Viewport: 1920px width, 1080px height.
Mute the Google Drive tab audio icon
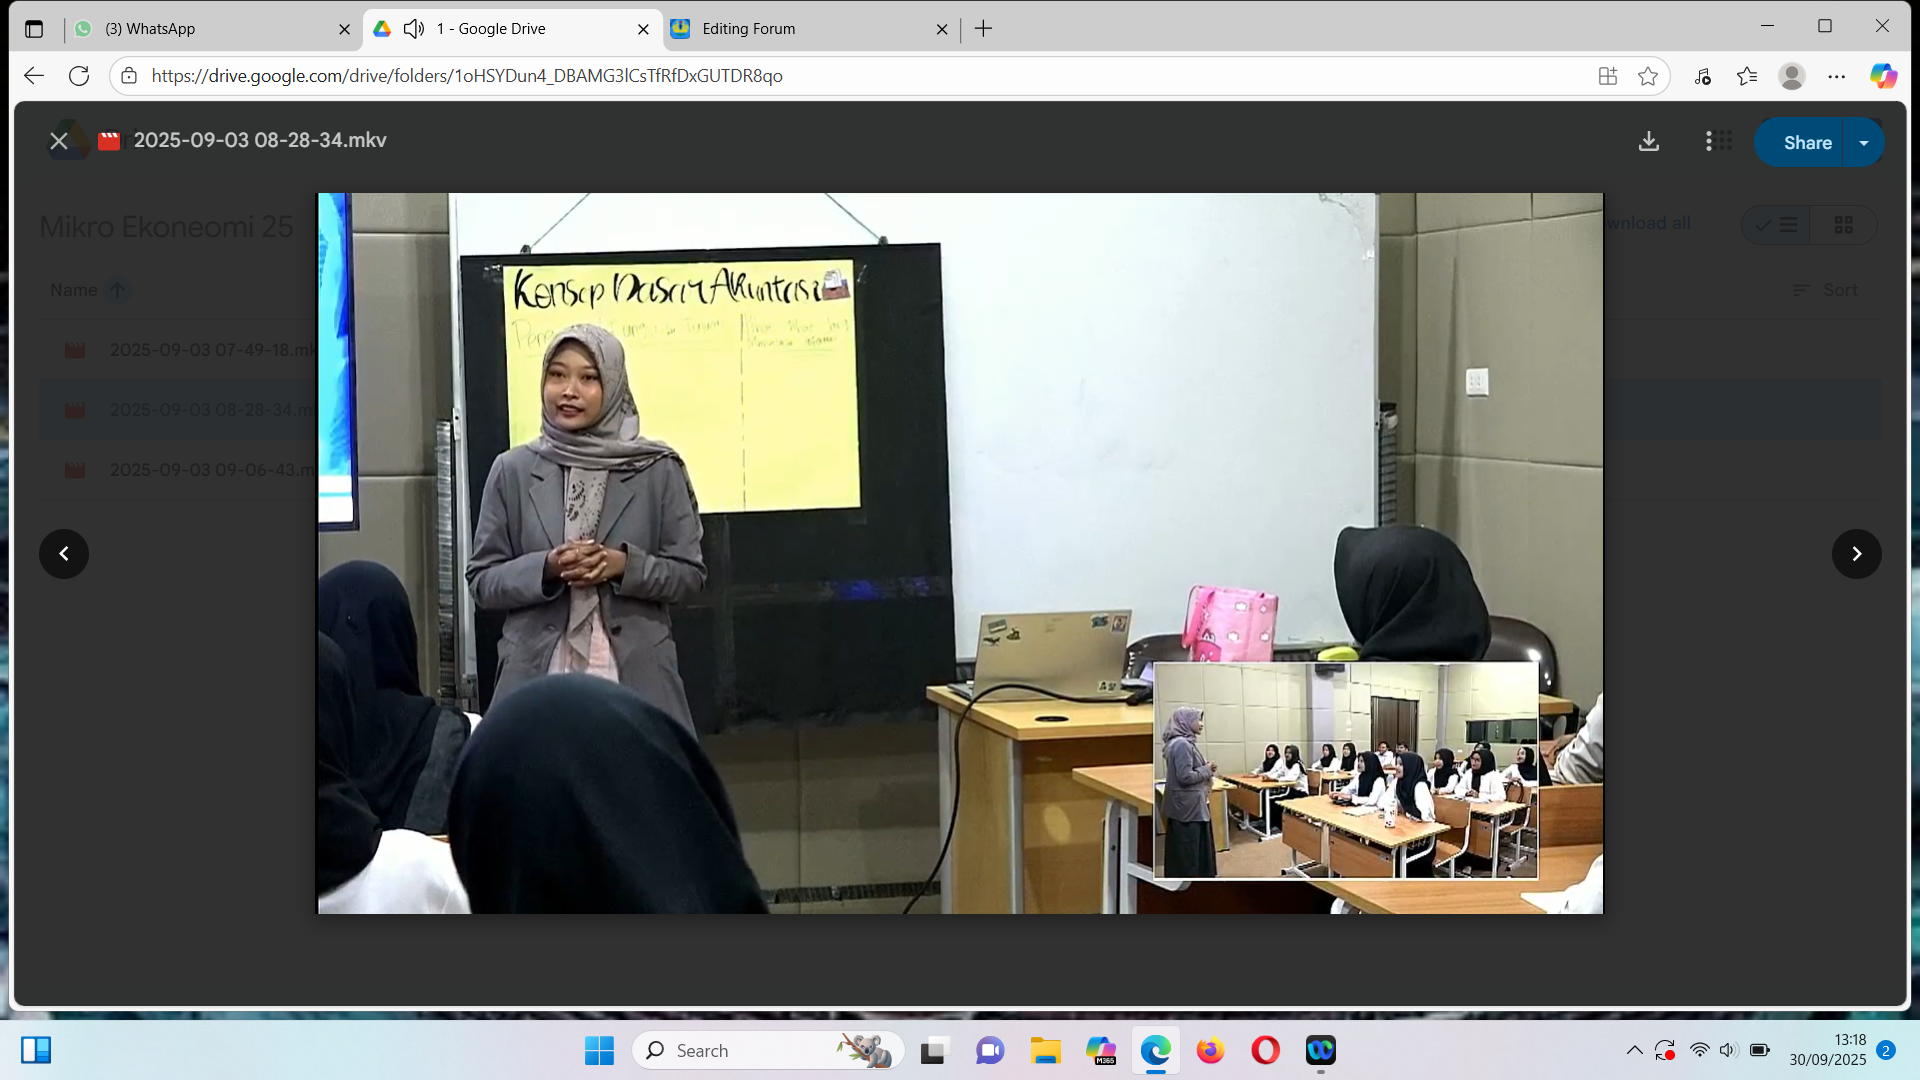coord(414,29)
